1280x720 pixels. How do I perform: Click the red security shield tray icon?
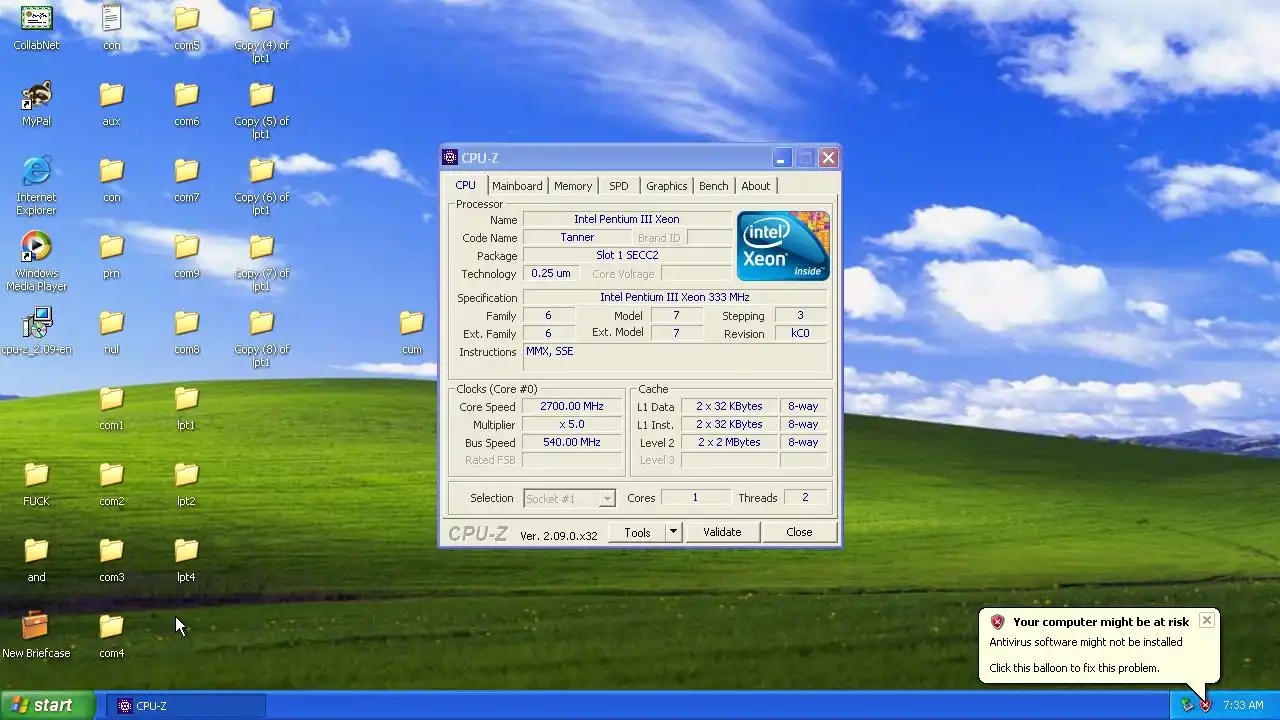pyautogui.click(x=1206, y=705)
